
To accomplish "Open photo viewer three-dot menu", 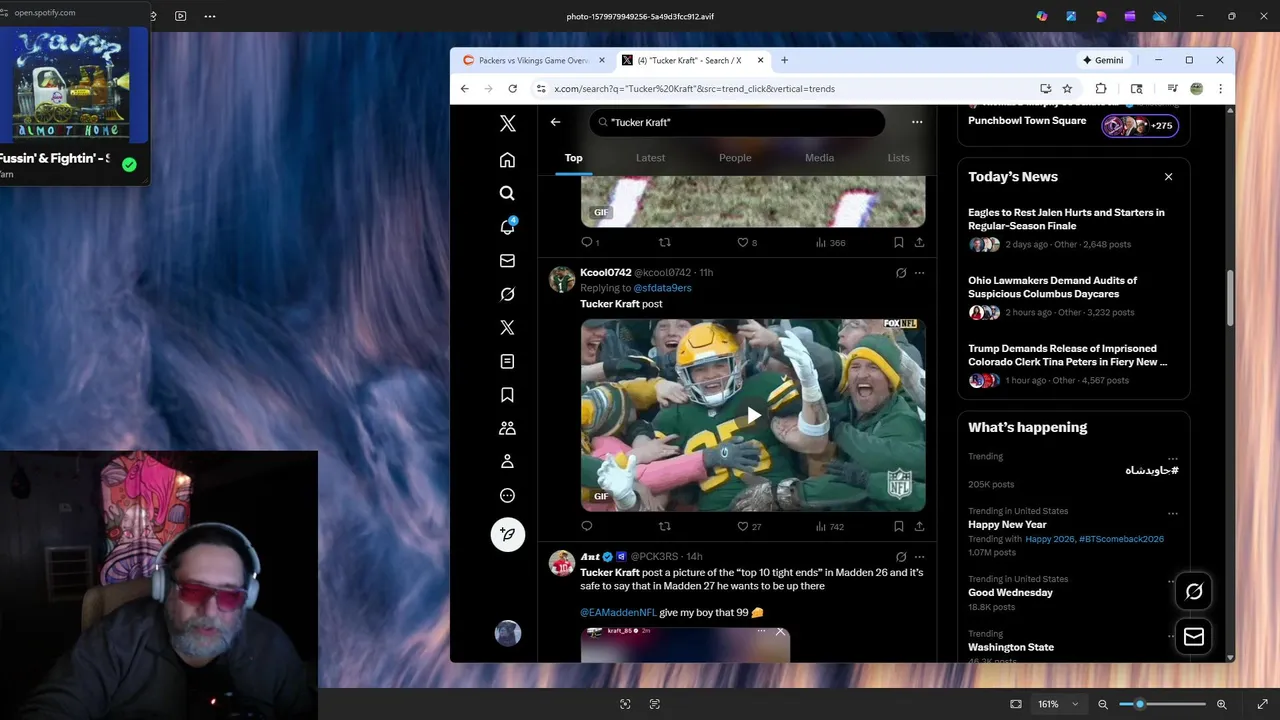I will tap(209, 16).
